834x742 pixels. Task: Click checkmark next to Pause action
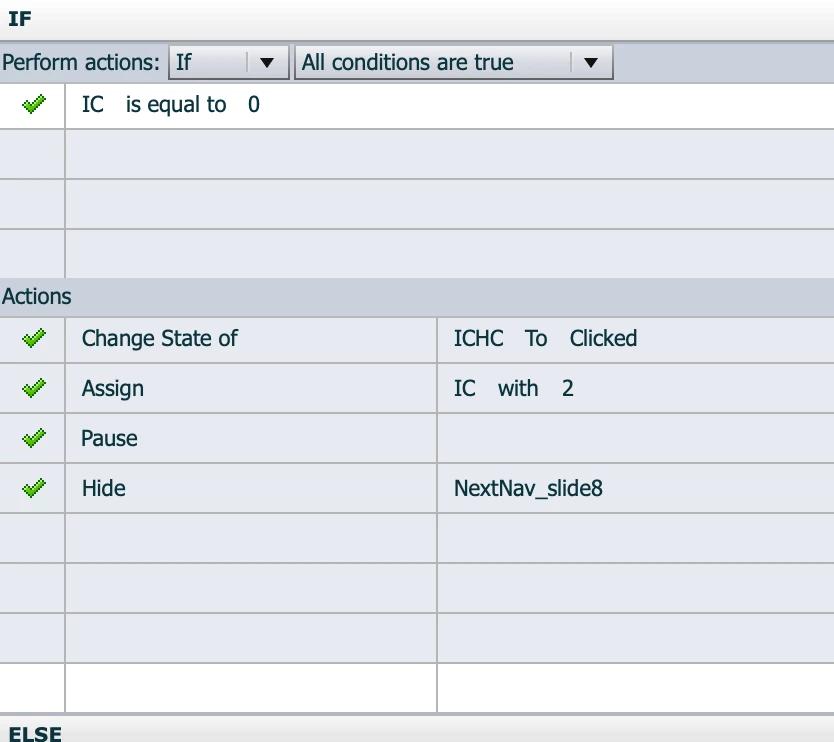[34, 438]
